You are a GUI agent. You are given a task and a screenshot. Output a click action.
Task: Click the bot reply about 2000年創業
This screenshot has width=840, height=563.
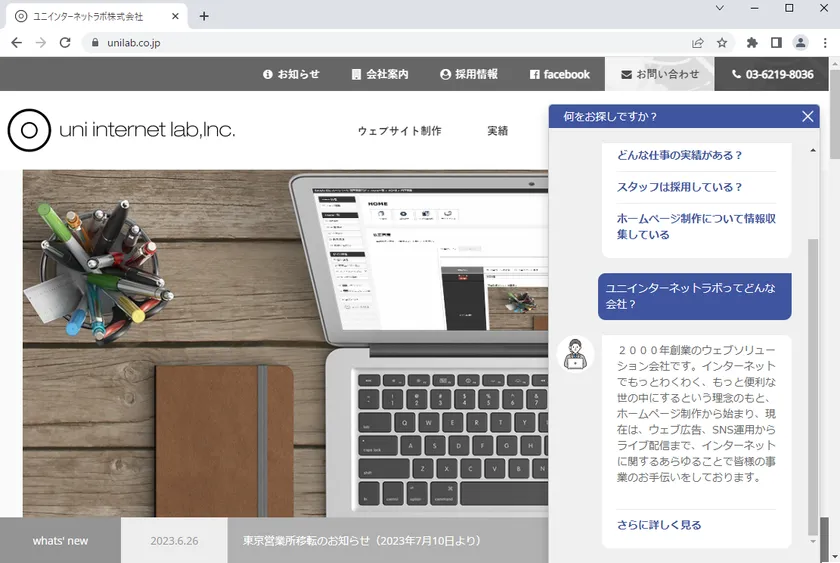tap(696, 414)
